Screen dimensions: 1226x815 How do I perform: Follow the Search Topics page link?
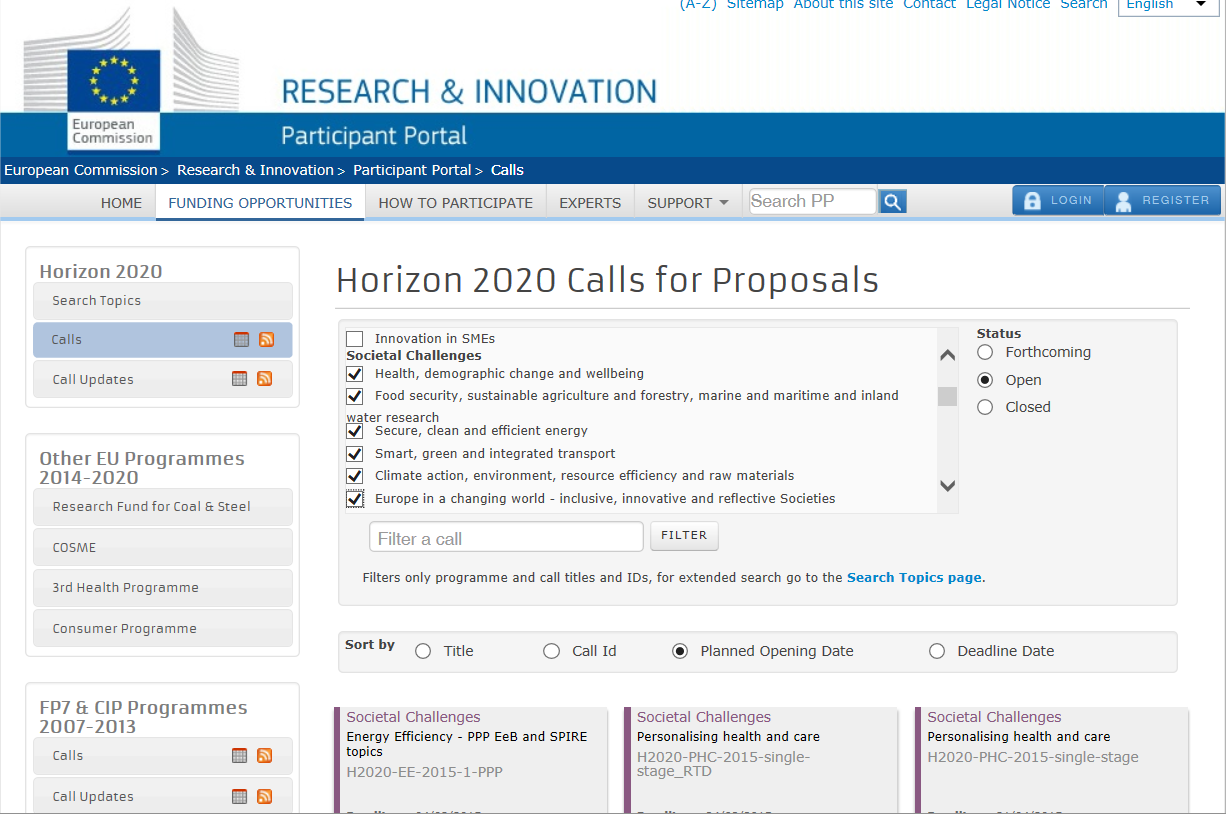[914, 577]
